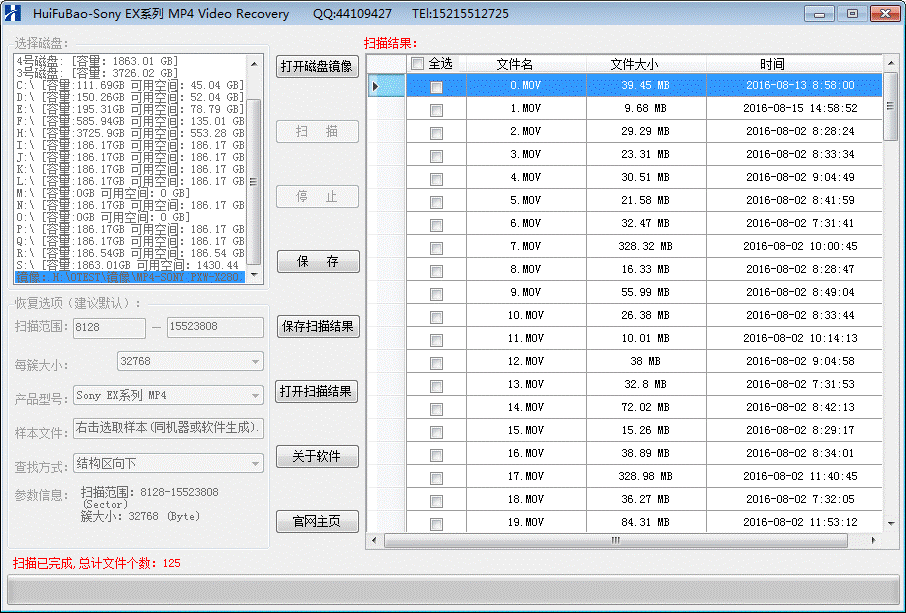Tick the 全选 select-all checkbox
Viewport: 906px width, 613px height.
(417, 64)
